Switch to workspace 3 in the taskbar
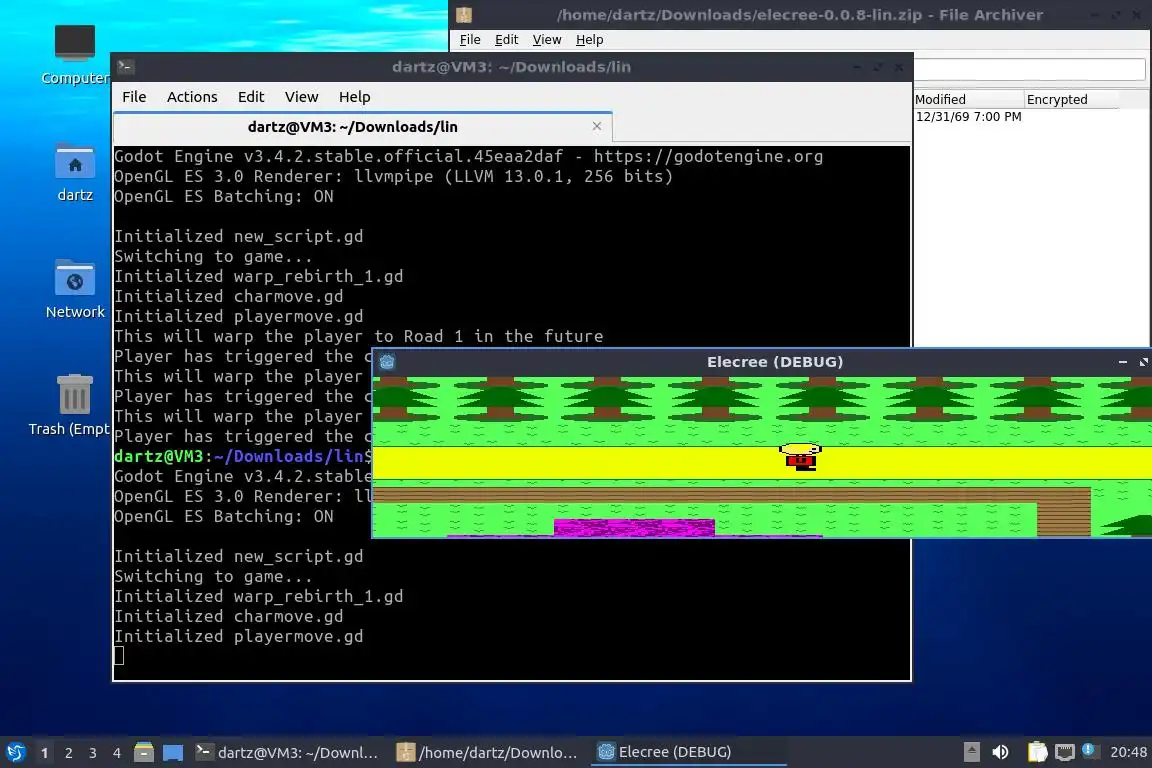Screen dimensions: 1152x768 point(93,753)
